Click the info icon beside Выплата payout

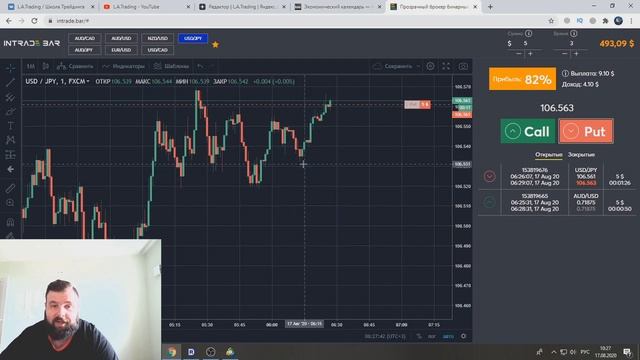point(565,73)
